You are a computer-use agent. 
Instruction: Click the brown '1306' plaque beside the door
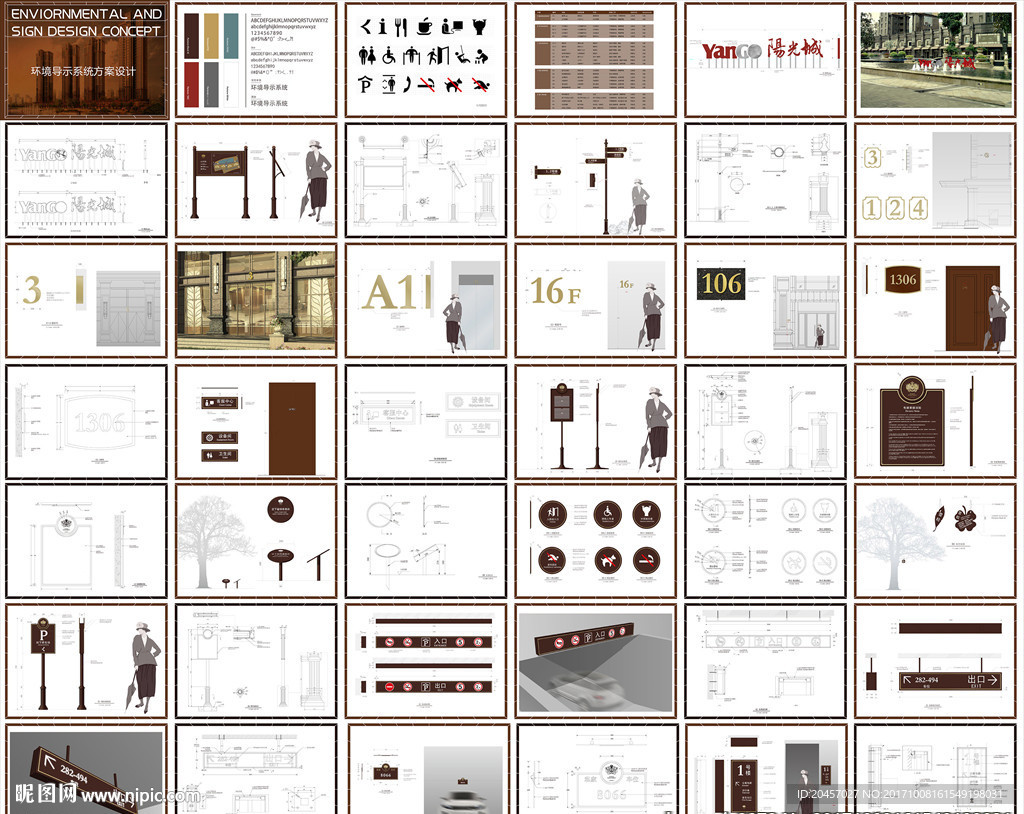click(x=903, y=279)
